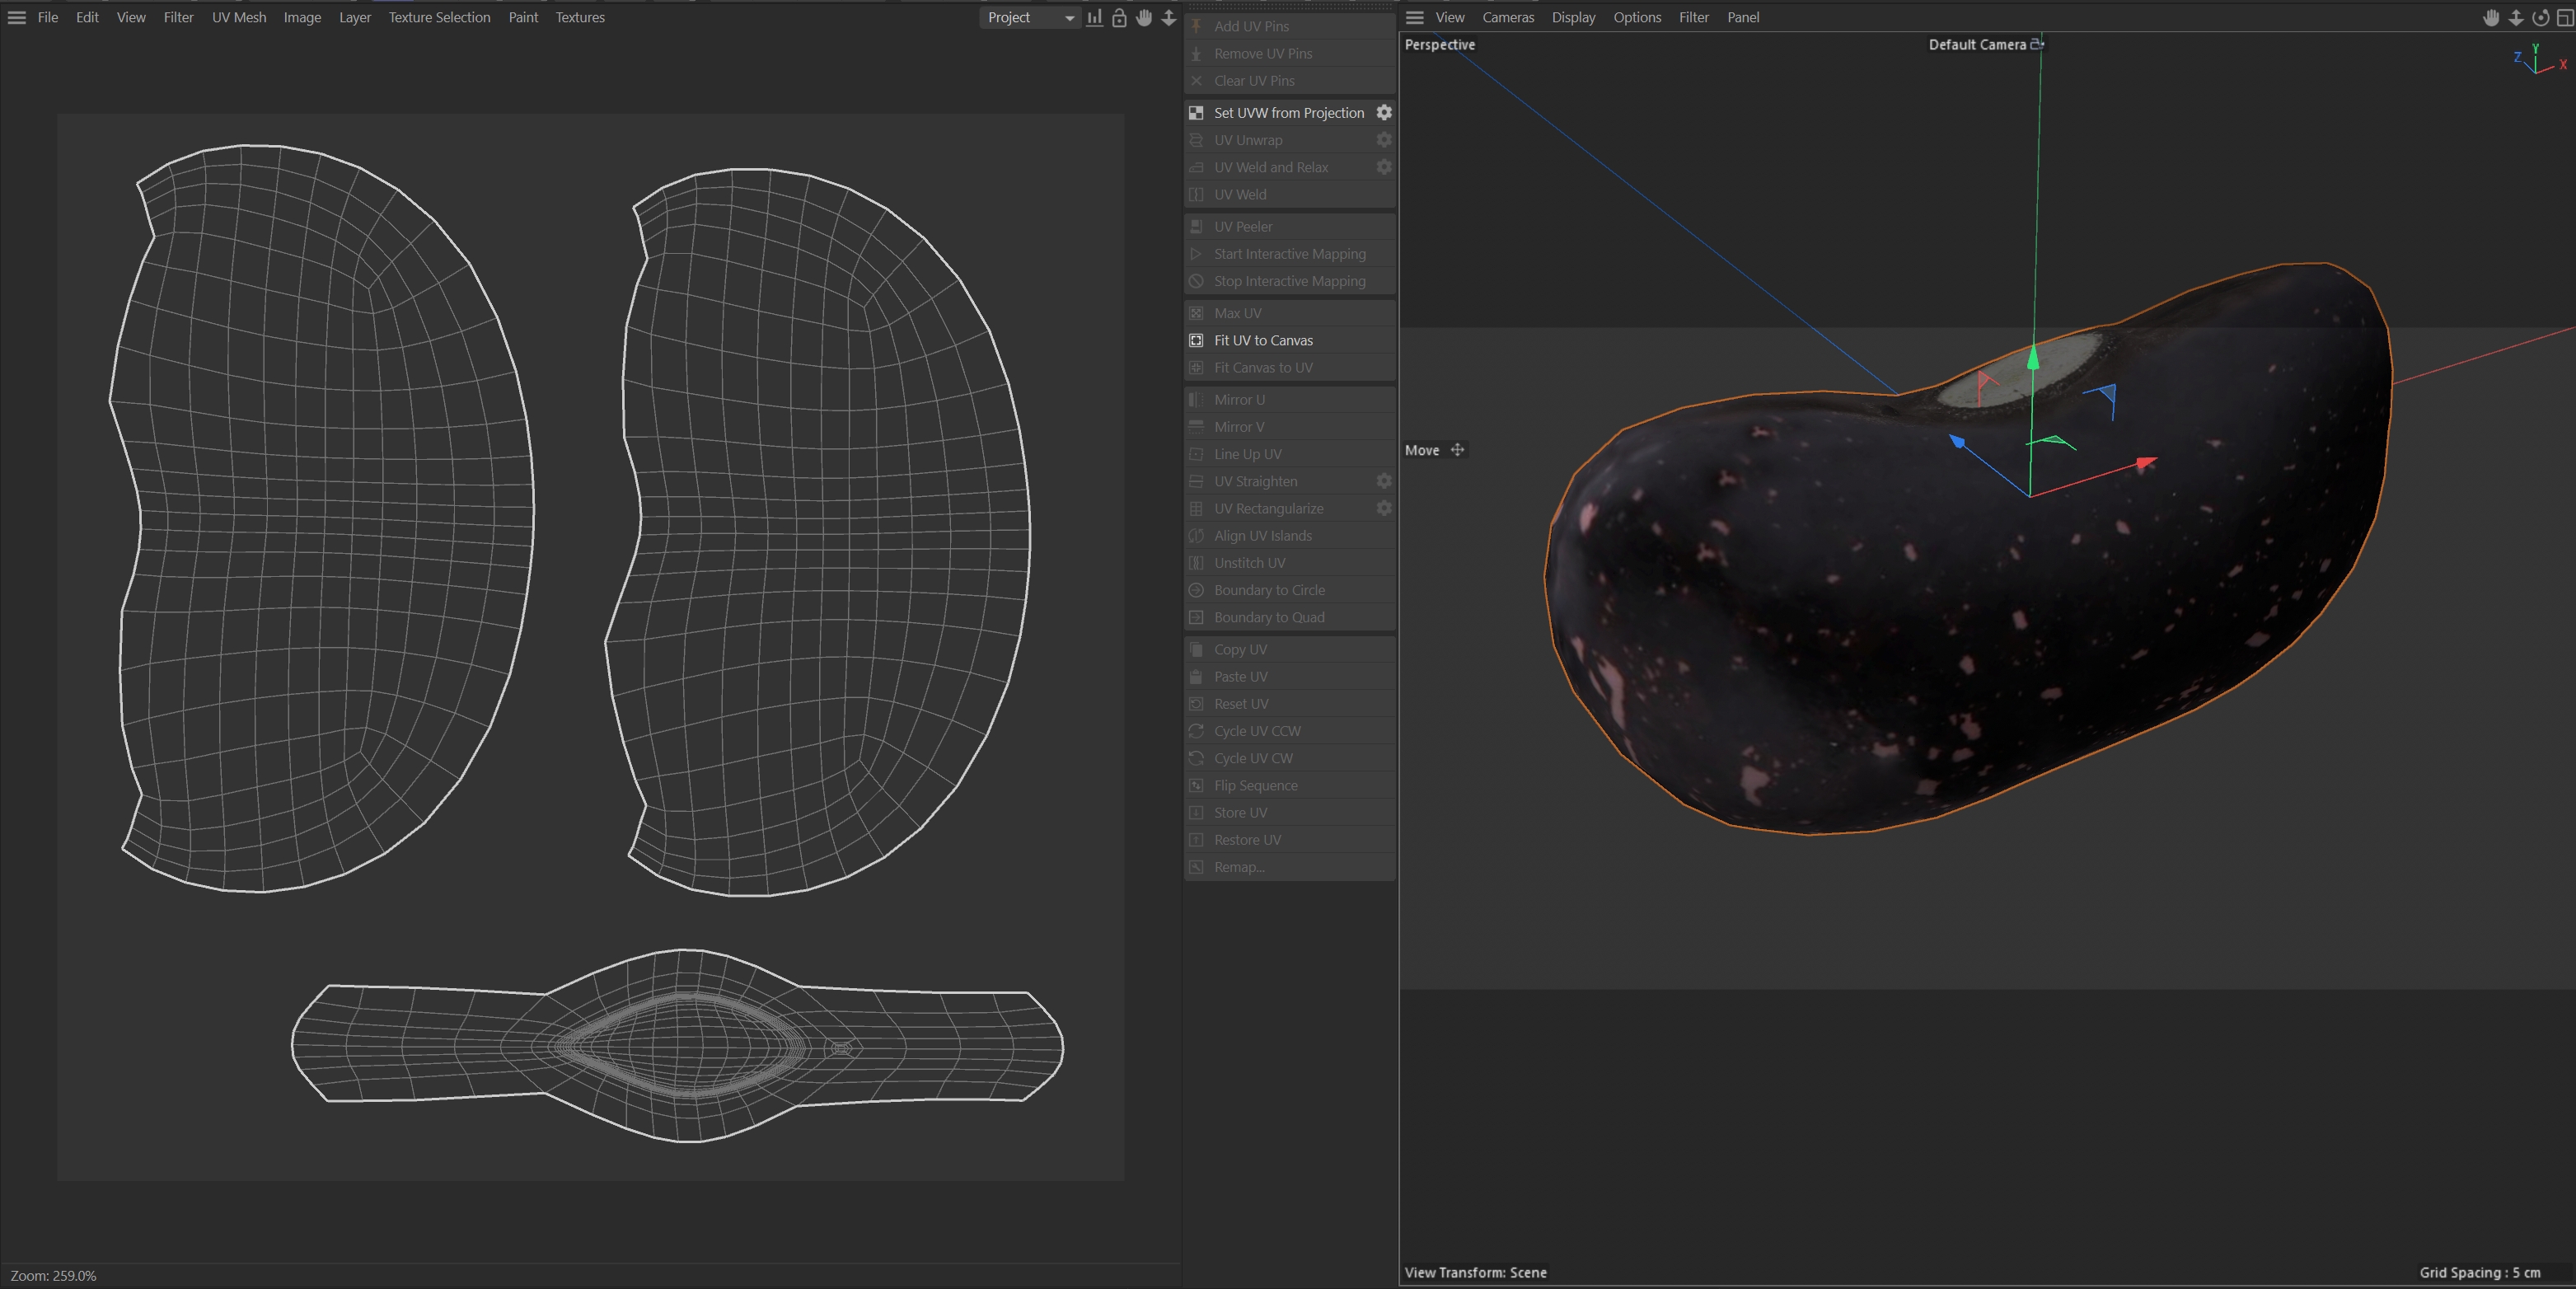
Task: Open the 3D viewport hamburger menu
Action: coord(1414,18)
